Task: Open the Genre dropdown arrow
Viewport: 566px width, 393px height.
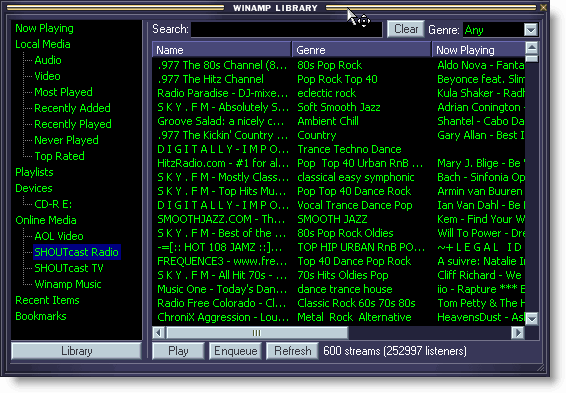Action: click(531, 30)
